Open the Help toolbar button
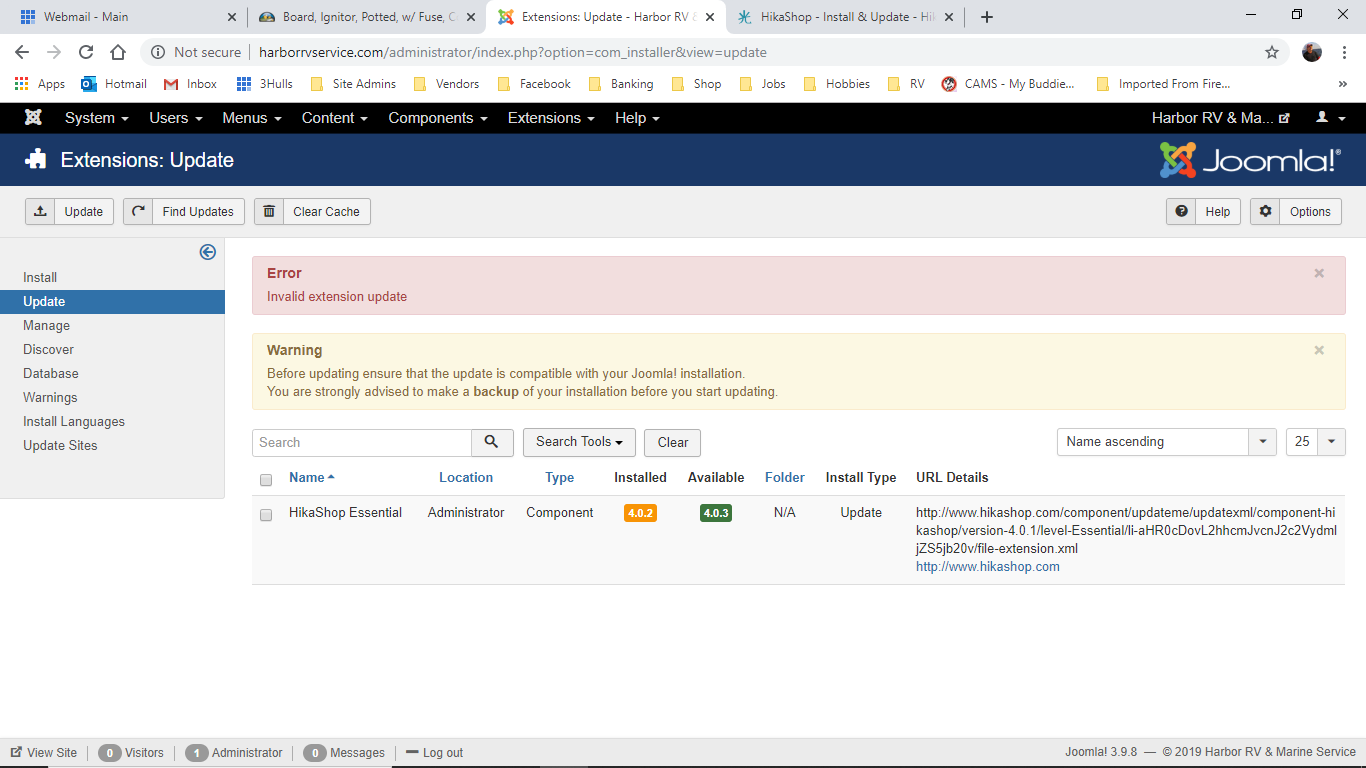 pyautogui.click(x=1204, y=211)
